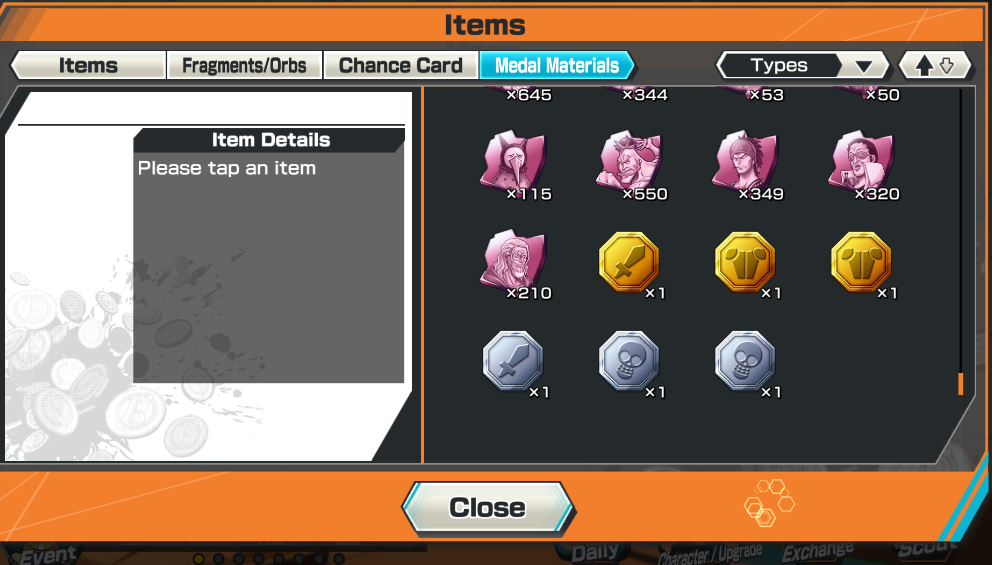Tap the pink character fragment x550
This screenshot has height=565, width=992.
coord(629,163)
